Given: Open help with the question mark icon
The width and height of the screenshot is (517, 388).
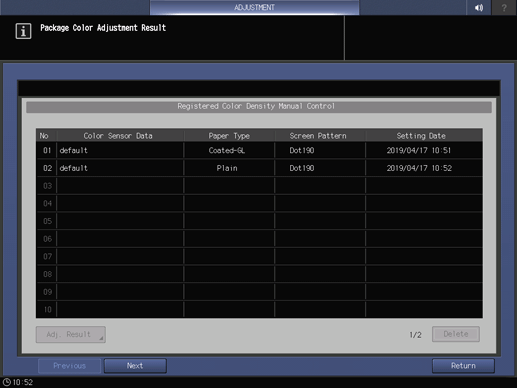Looking at the screenshot, I should click(504, 7).
